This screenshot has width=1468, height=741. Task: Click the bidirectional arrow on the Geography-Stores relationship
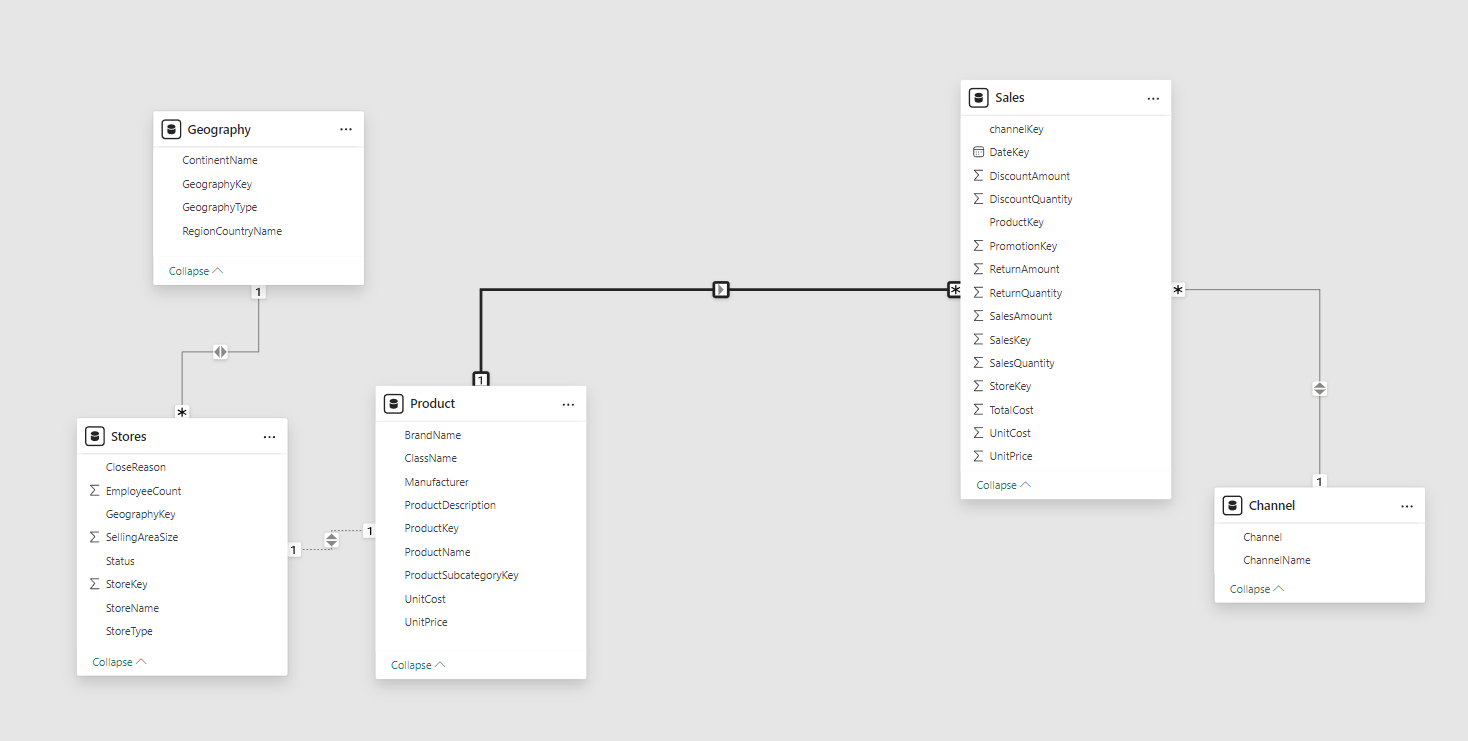pyautogui.click(x=221, y=351)
